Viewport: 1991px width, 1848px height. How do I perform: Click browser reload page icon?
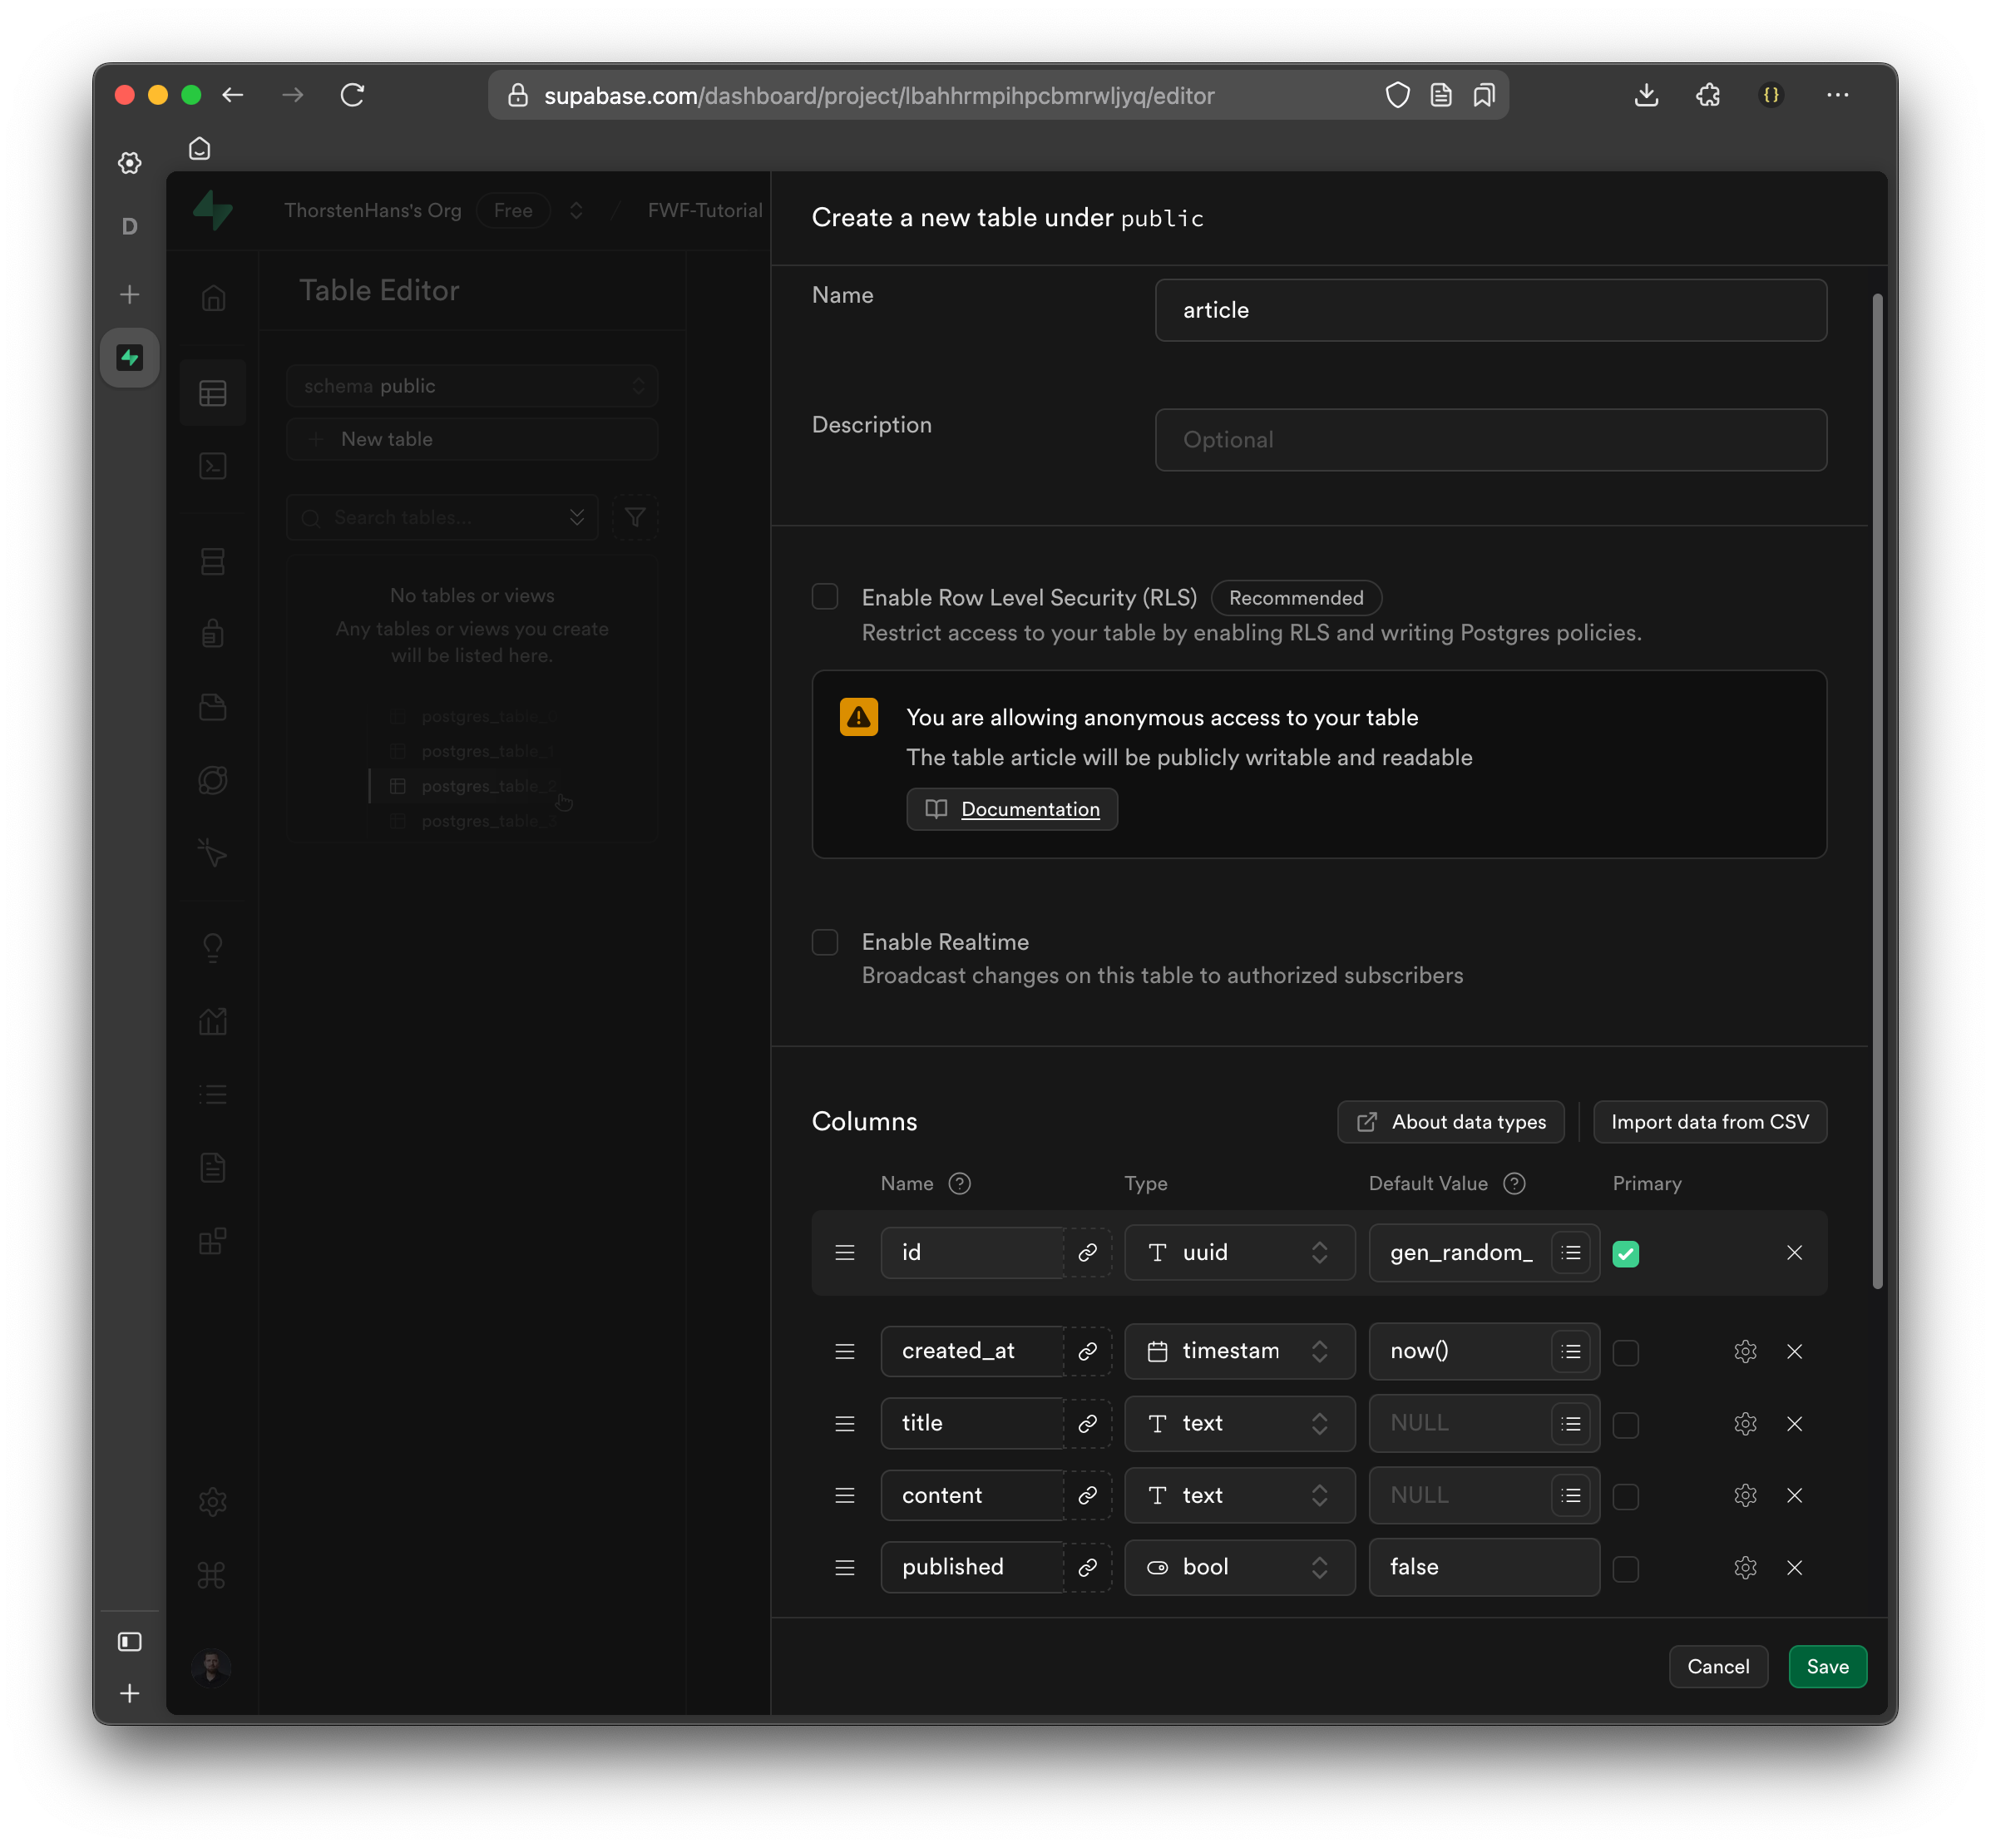tap(352, 95)
